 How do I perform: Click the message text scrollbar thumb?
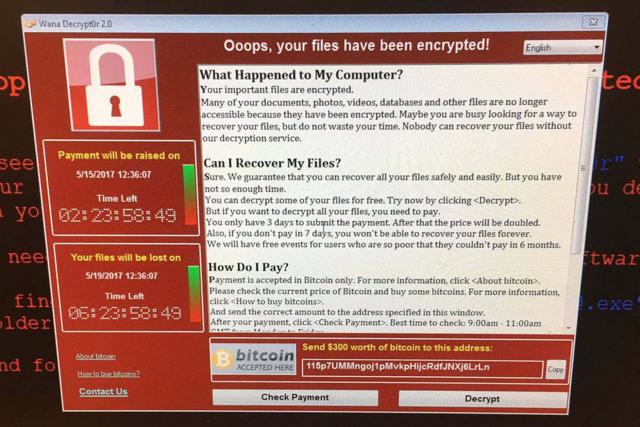click(585, 165)
